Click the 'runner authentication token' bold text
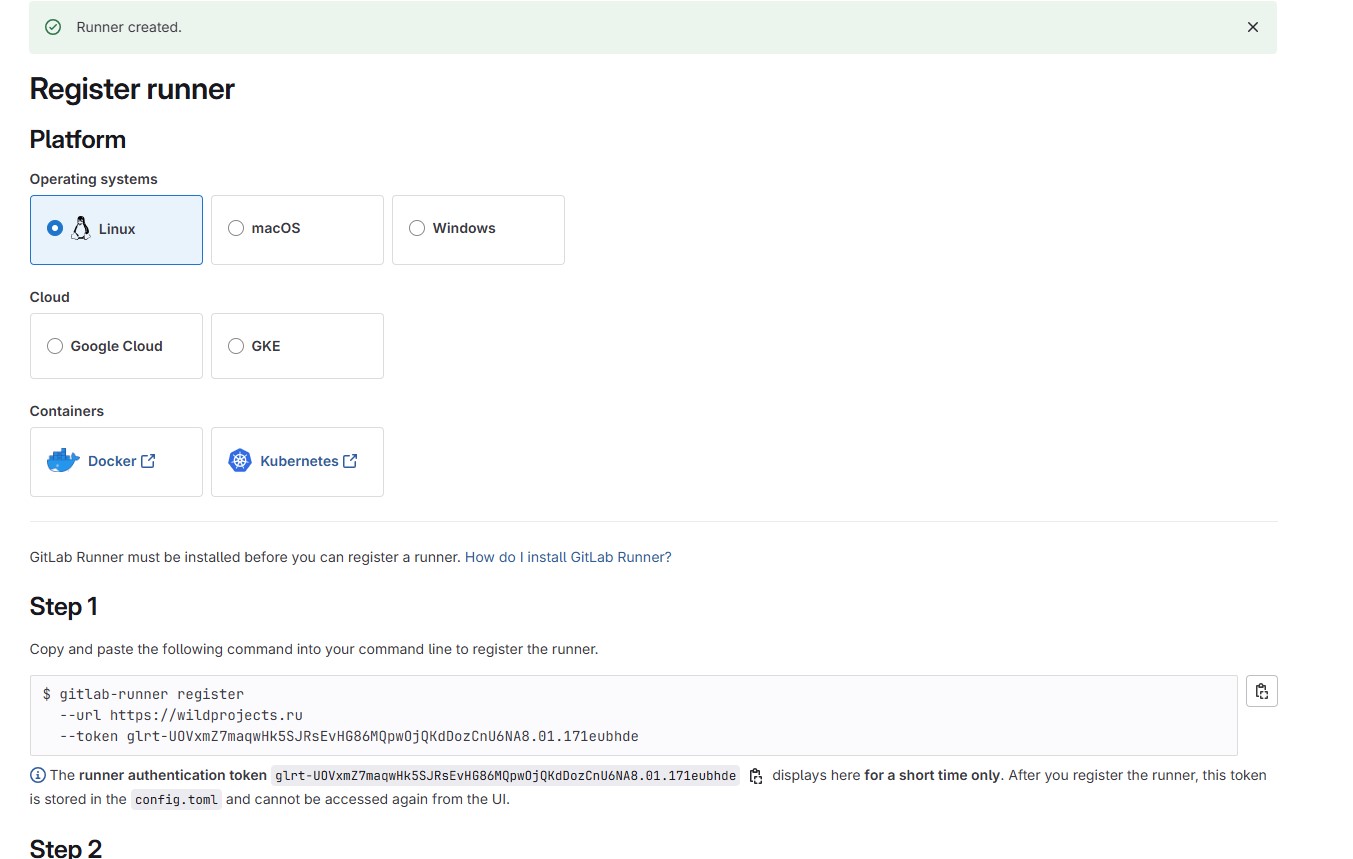Image resolution: width=1353 pixels, height=859 pixels. tap(172, 775)
